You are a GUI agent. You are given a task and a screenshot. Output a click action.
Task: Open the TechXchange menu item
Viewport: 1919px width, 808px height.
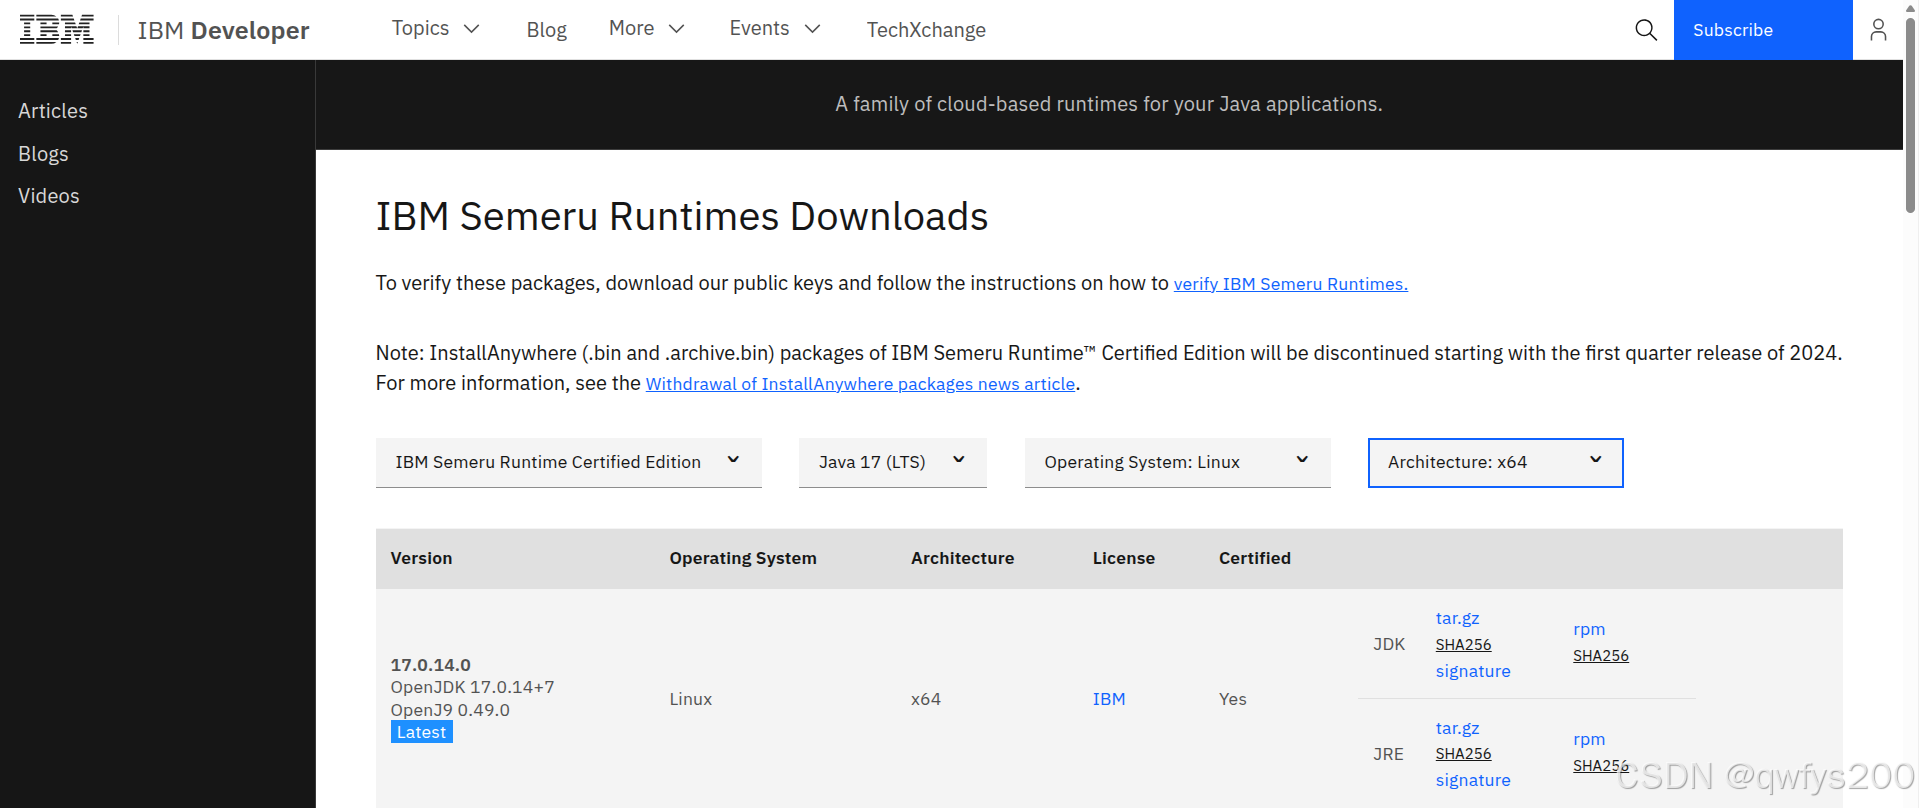926,30
